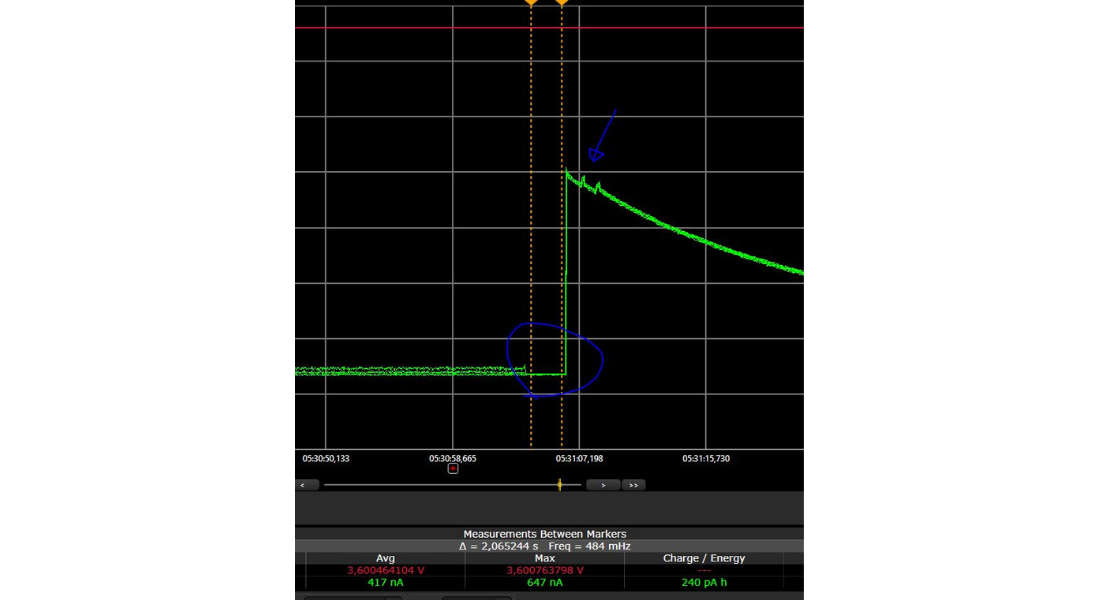Viewport: 1110px width, 600px height.
Task: Click the max current value 647 nA
Action: tap(545, 582)
